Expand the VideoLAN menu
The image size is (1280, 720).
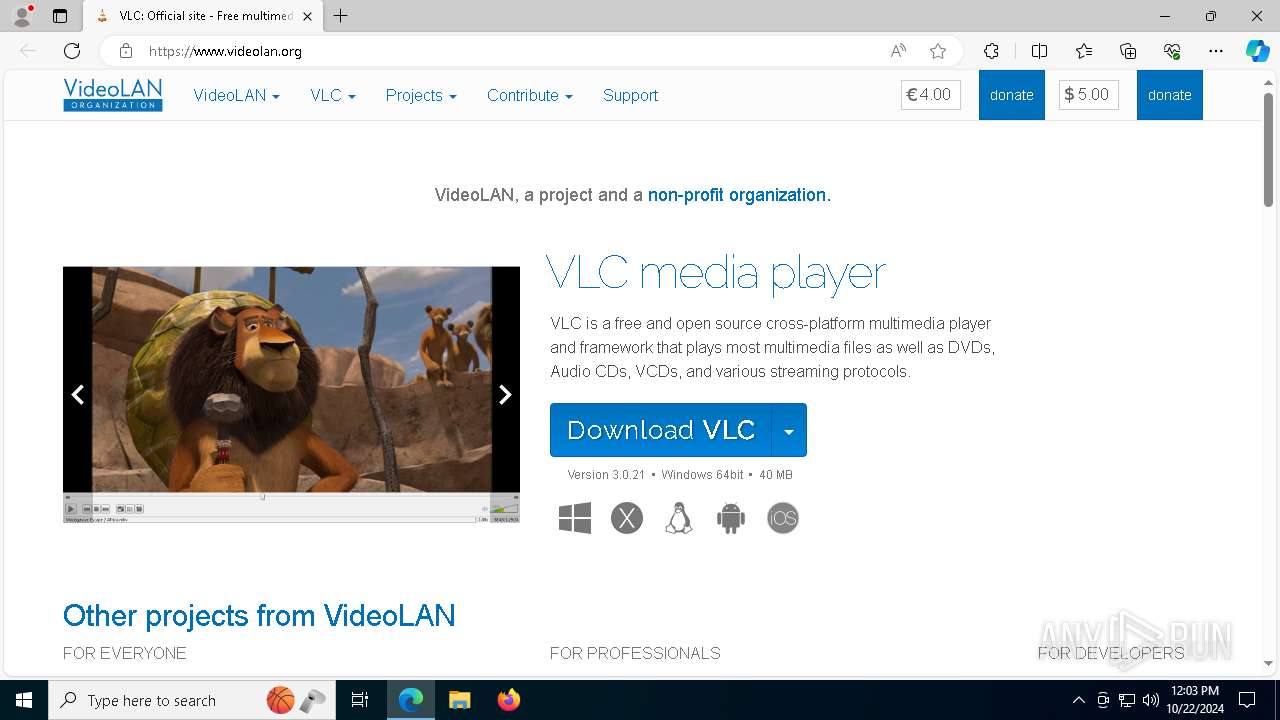tap(236, 95)
